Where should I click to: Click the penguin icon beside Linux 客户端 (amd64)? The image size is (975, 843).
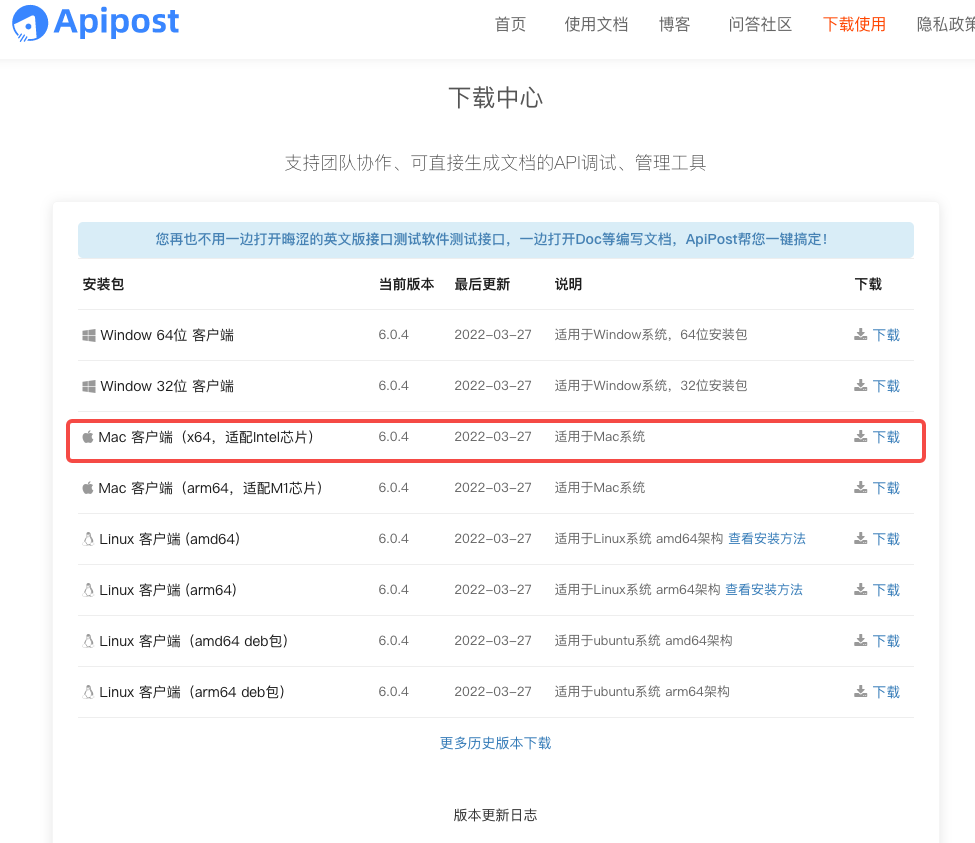88,539
